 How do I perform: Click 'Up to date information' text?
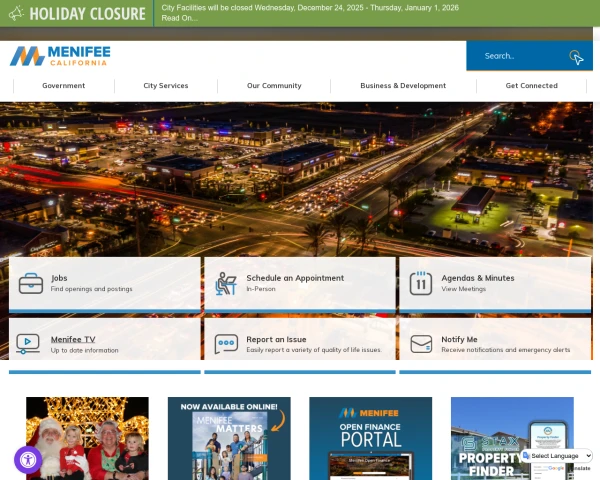85,350
